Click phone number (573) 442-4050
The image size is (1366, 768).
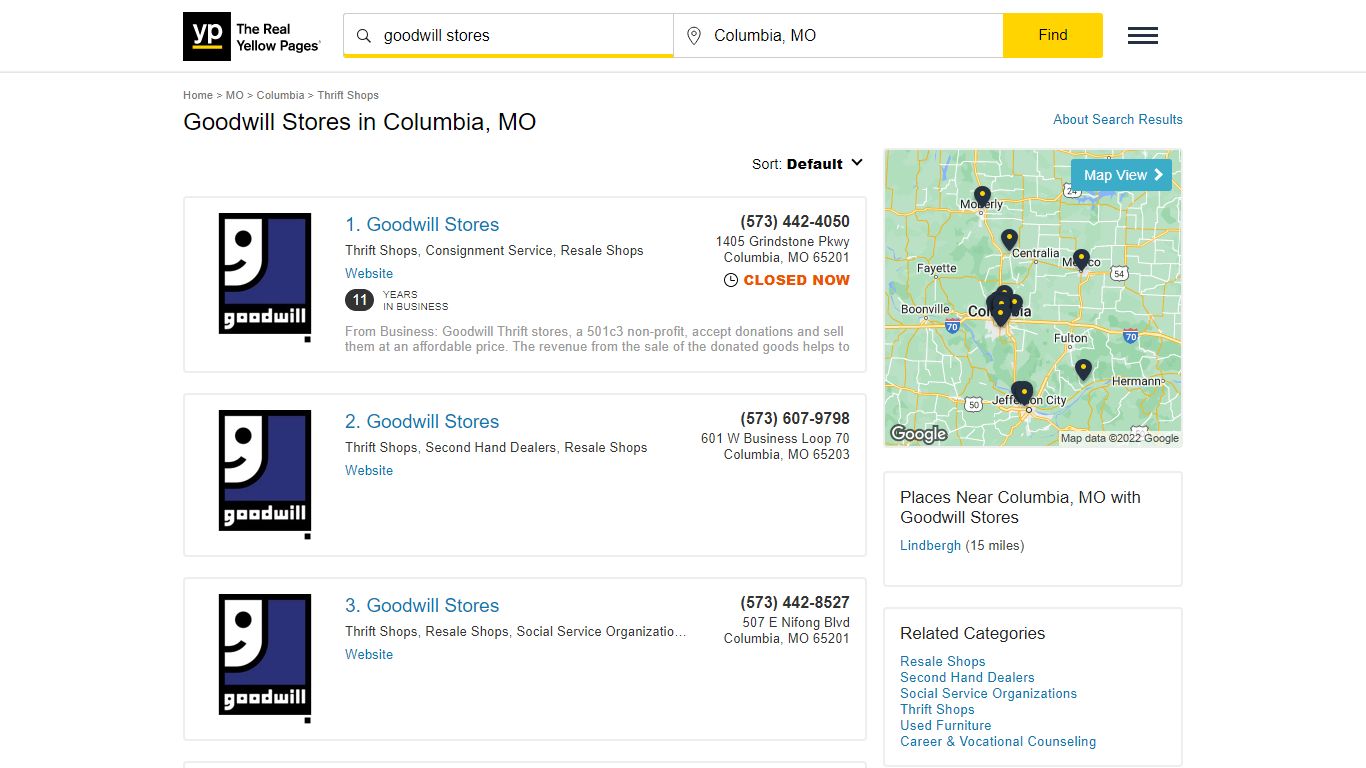(795, 222)
